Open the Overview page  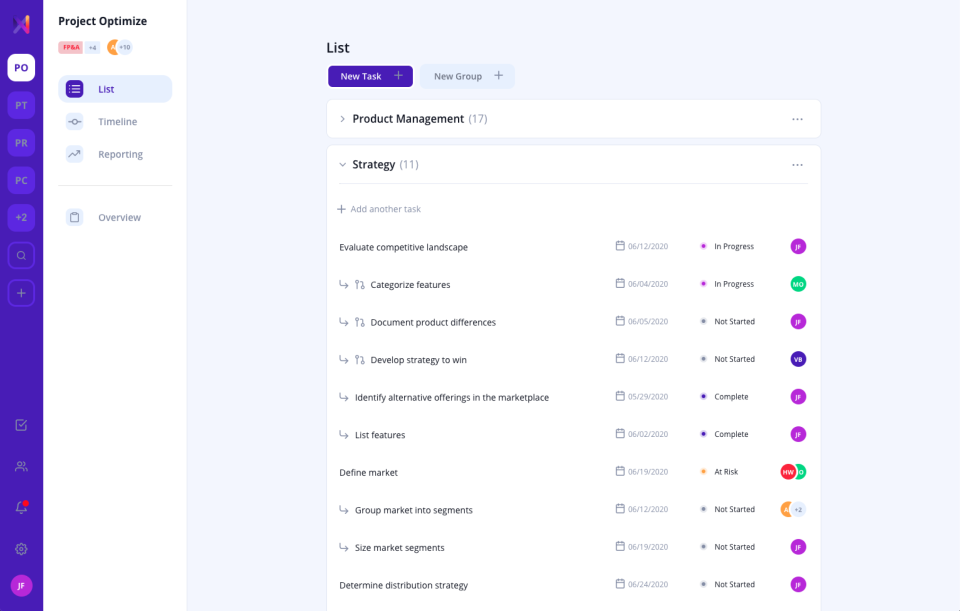[x=118, y=217]
